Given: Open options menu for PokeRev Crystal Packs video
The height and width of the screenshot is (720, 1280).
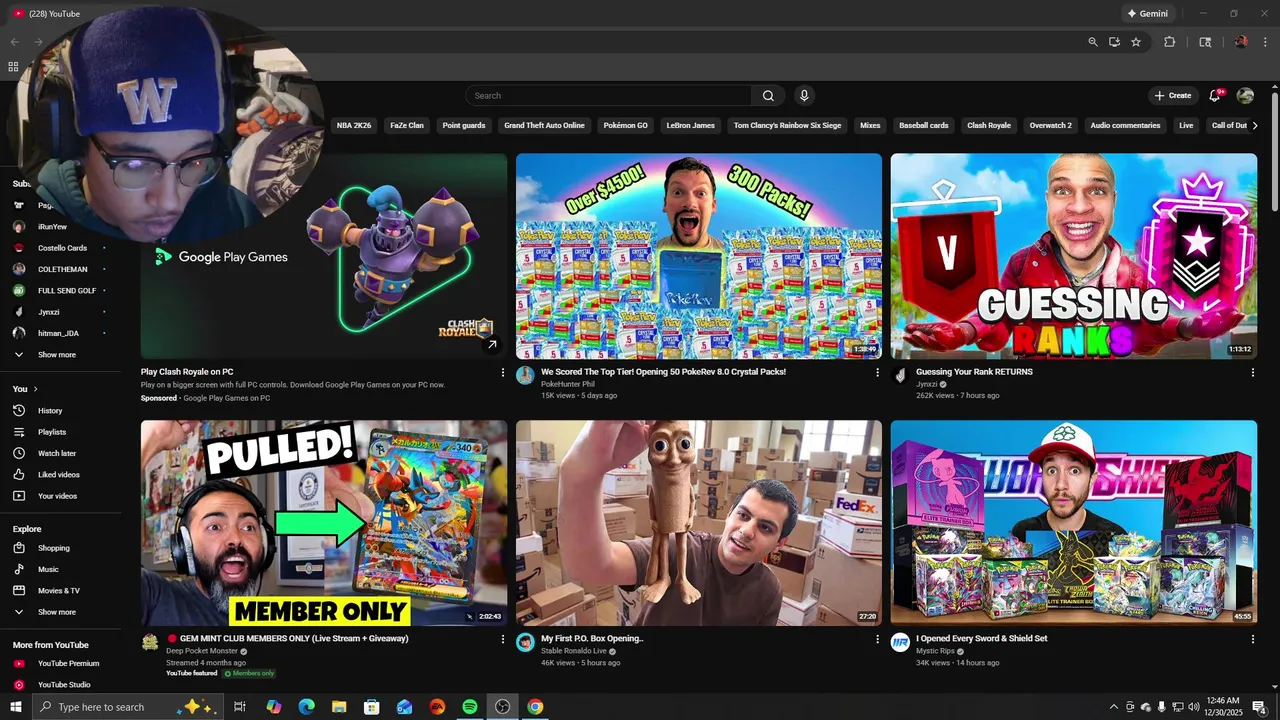Looking at the screenshot, I should [x=878, y=372].
